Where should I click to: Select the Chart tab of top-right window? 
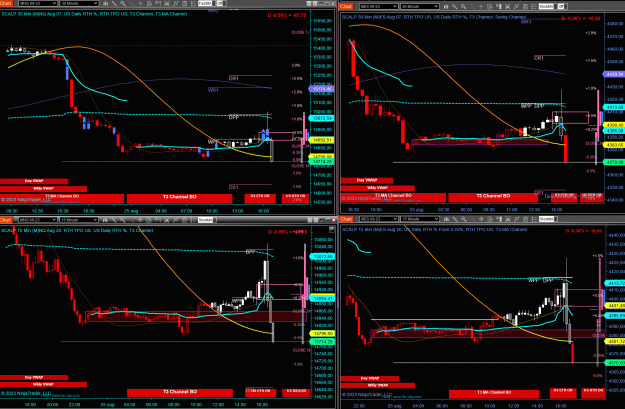pos(346,6)
